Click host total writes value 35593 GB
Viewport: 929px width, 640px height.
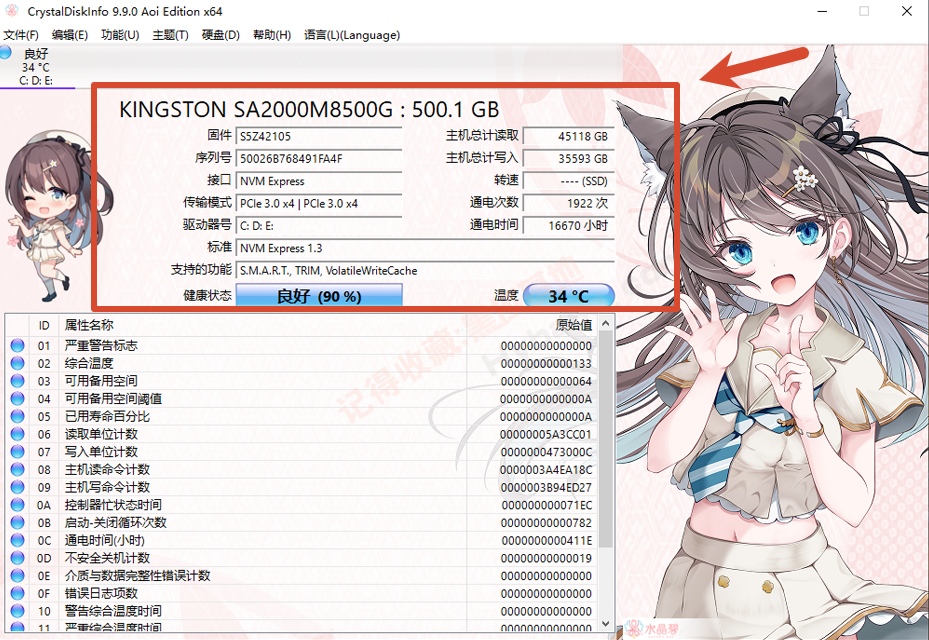(569, 159)
